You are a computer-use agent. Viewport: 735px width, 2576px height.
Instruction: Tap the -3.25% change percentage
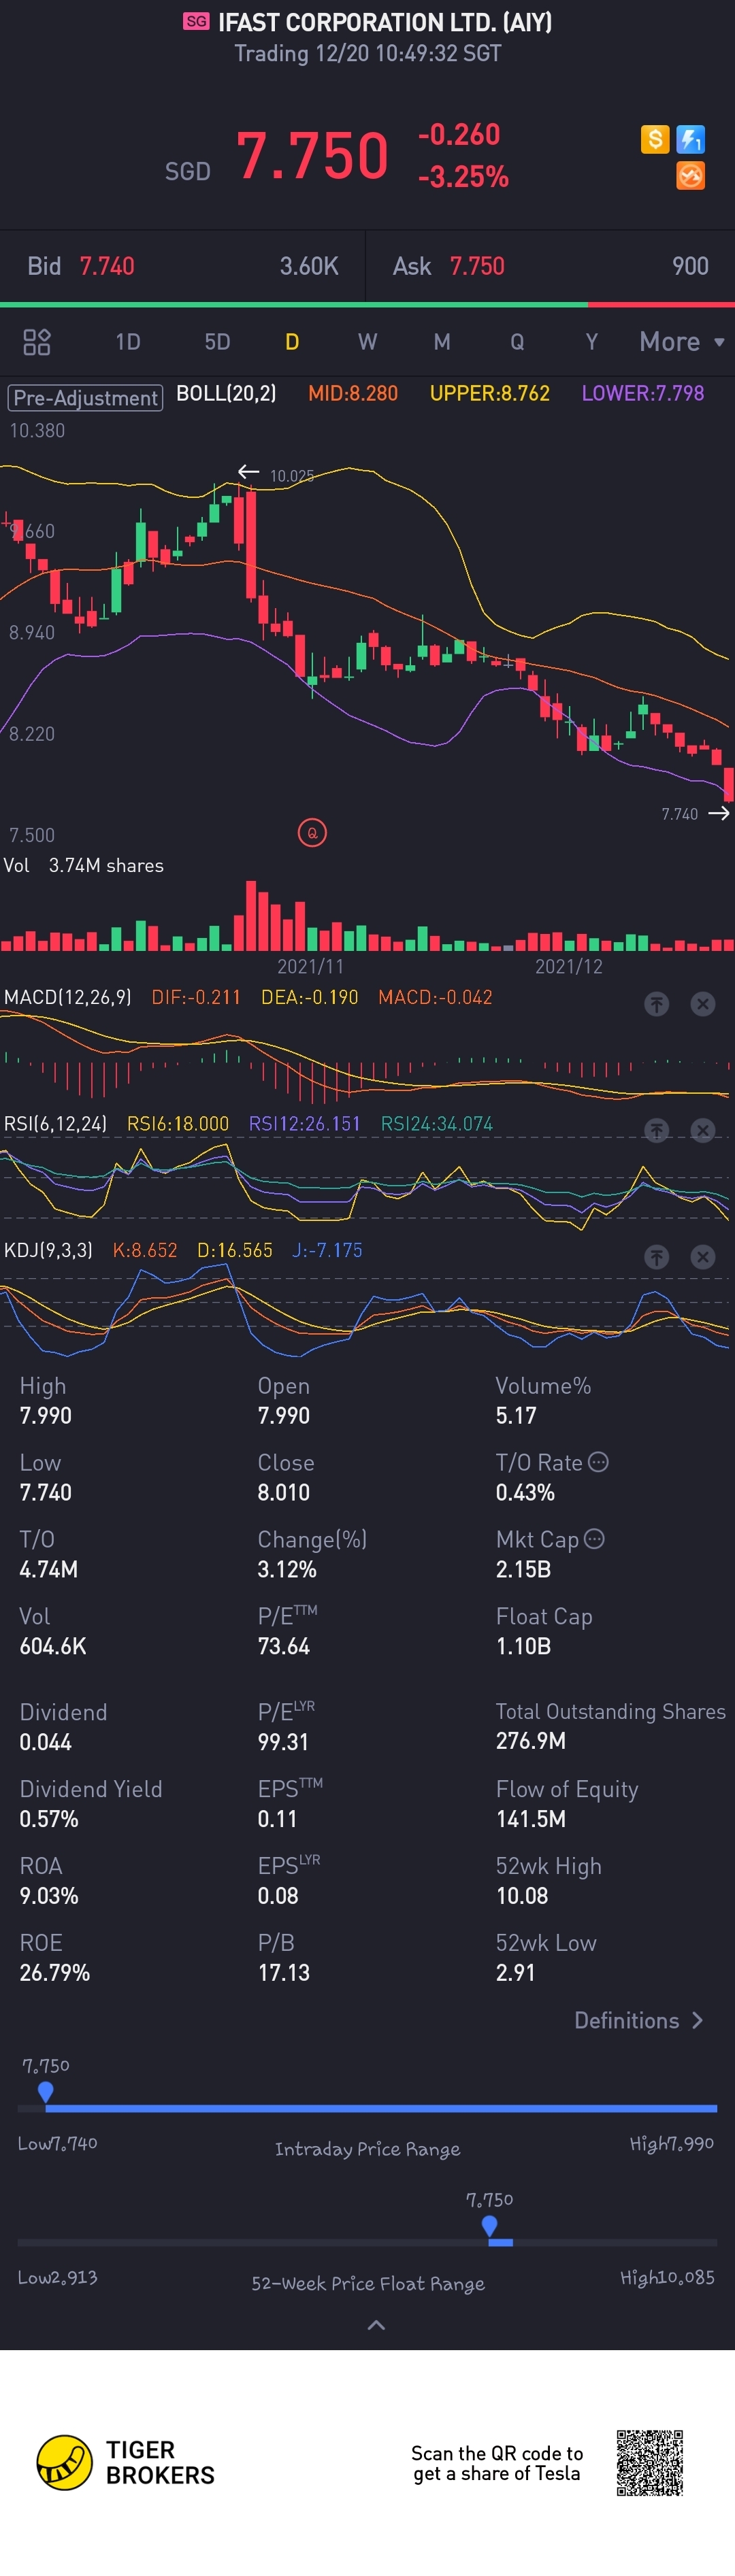click(x=463, y=177)
